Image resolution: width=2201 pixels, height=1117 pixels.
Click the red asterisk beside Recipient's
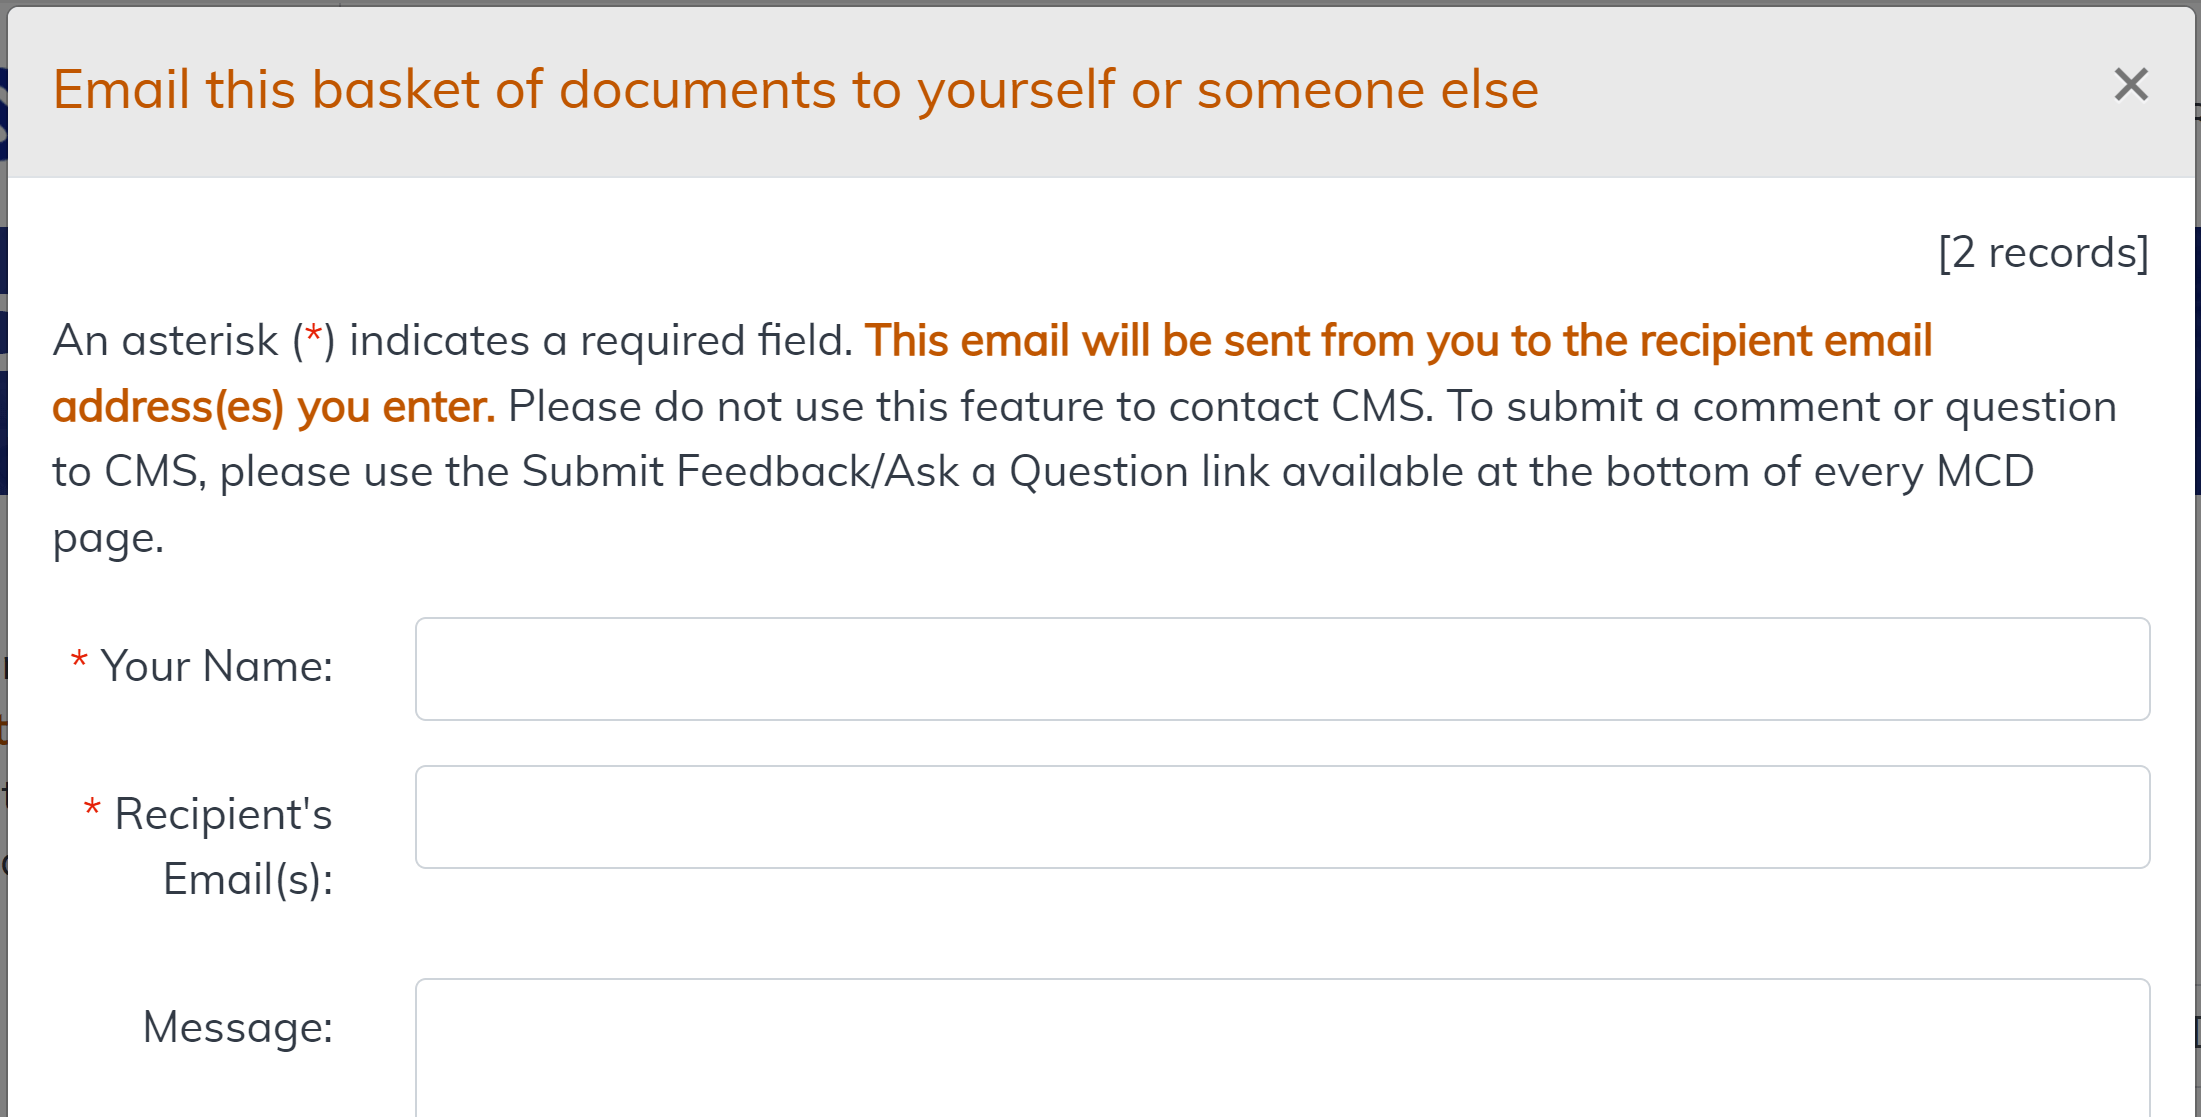pyautogui.click(x=92, y=809)
